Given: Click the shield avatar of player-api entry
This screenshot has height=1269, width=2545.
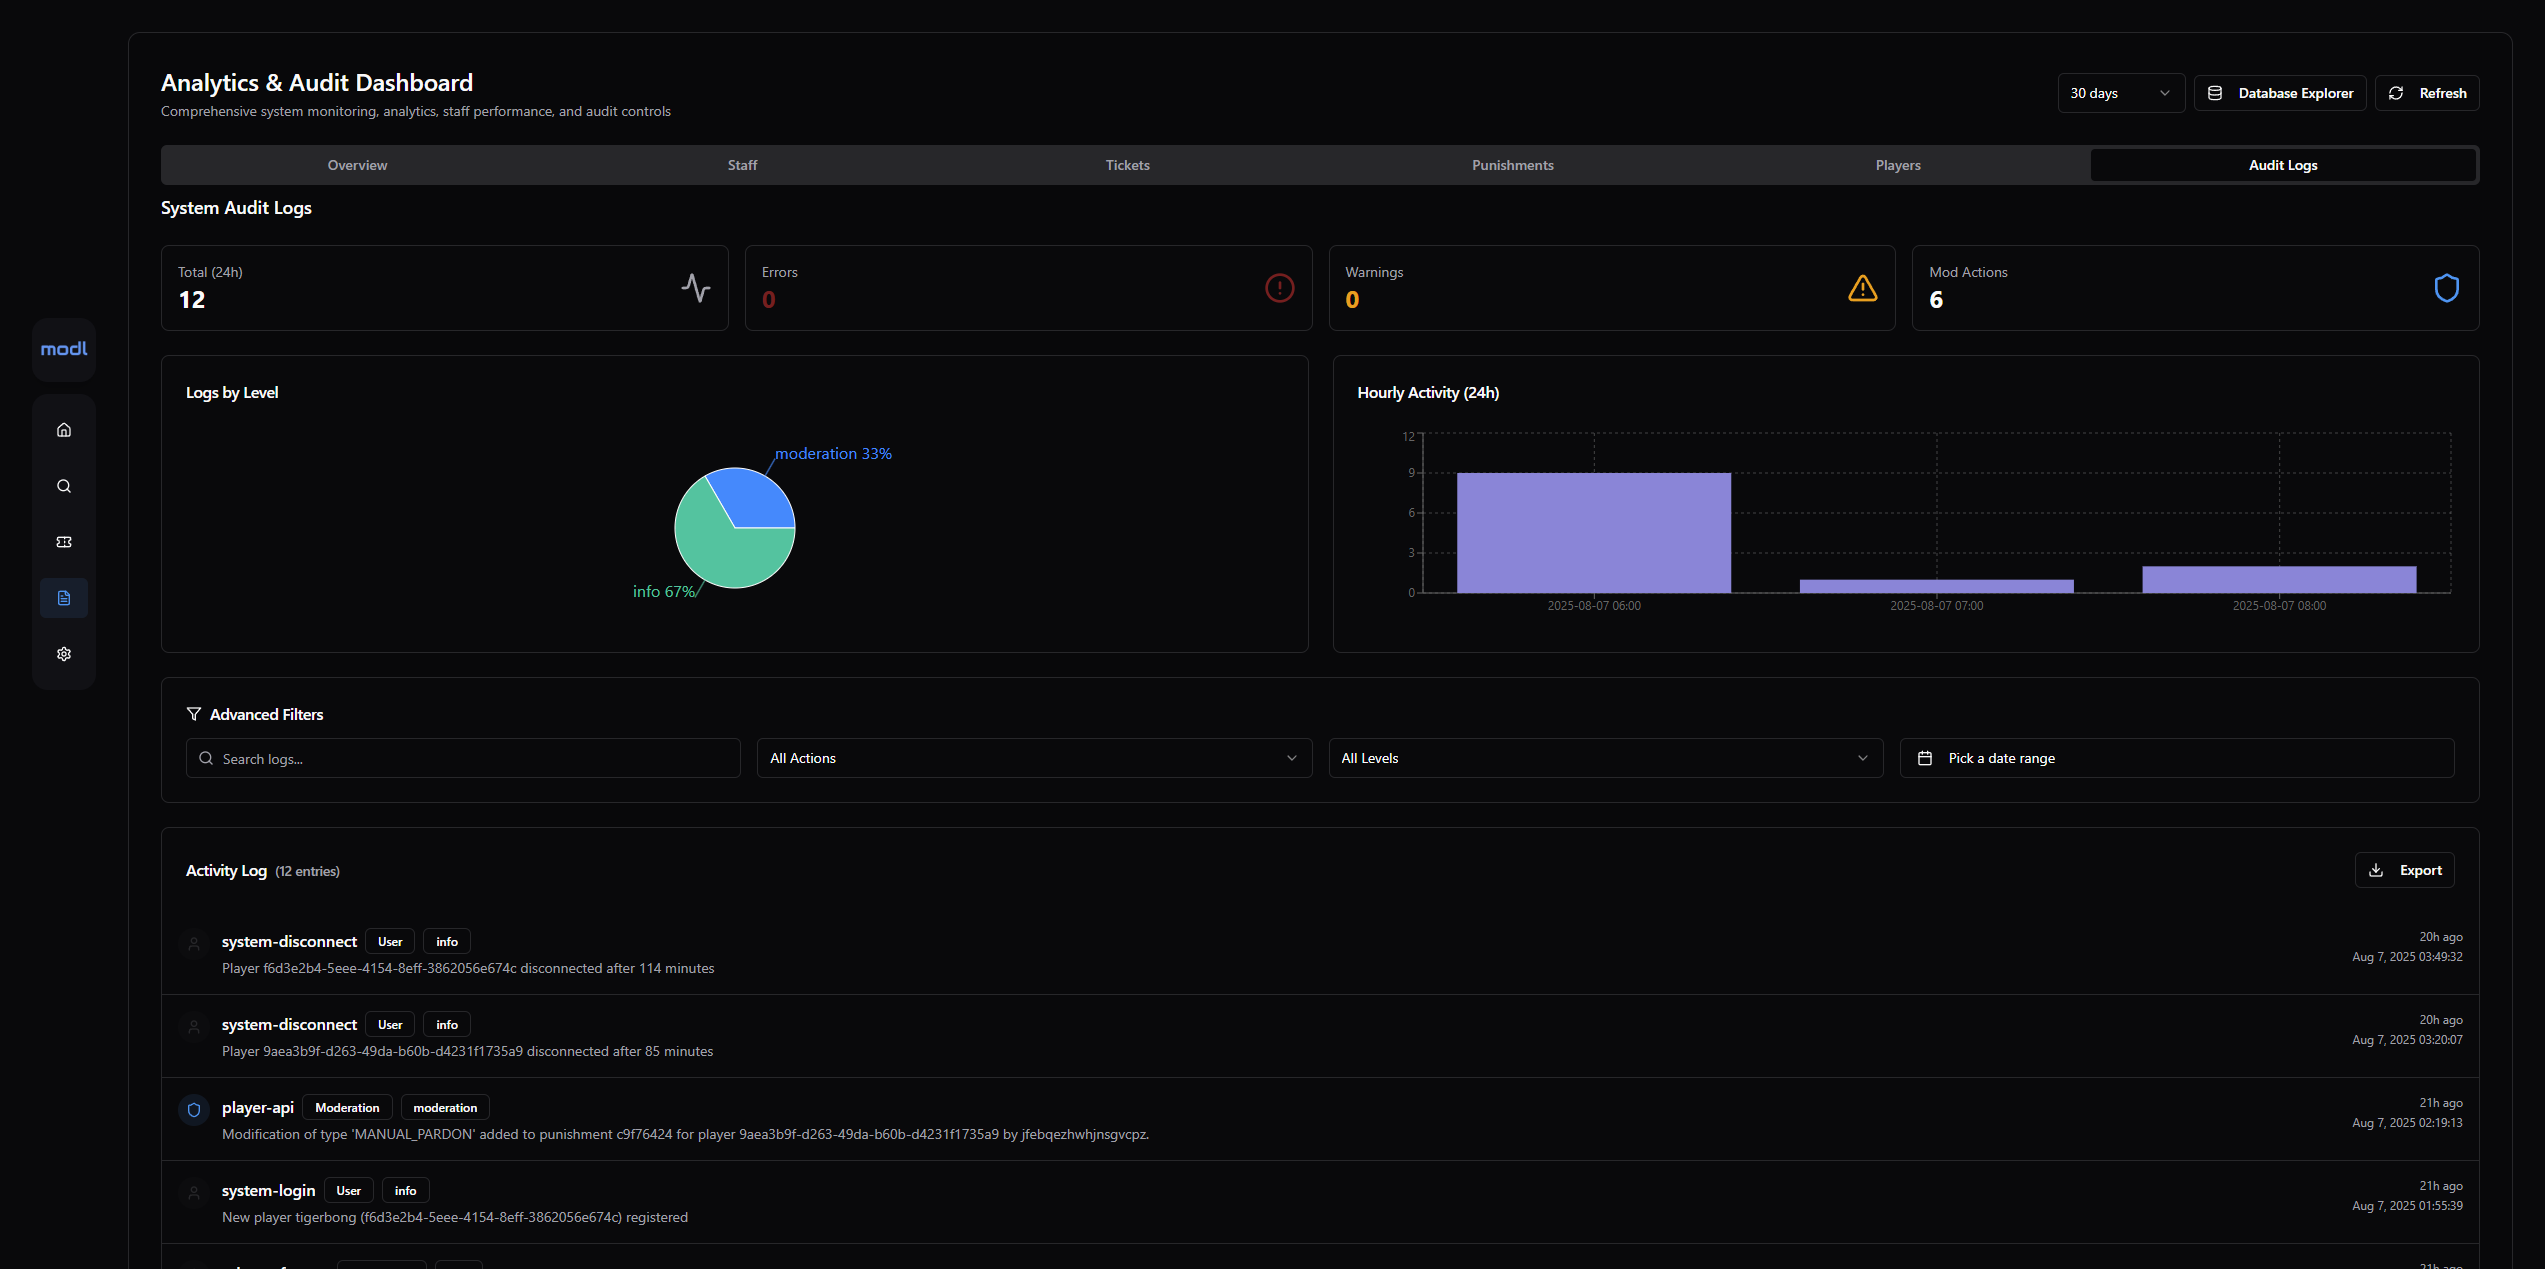Looking at the screenshot, I should point(194,1110).
